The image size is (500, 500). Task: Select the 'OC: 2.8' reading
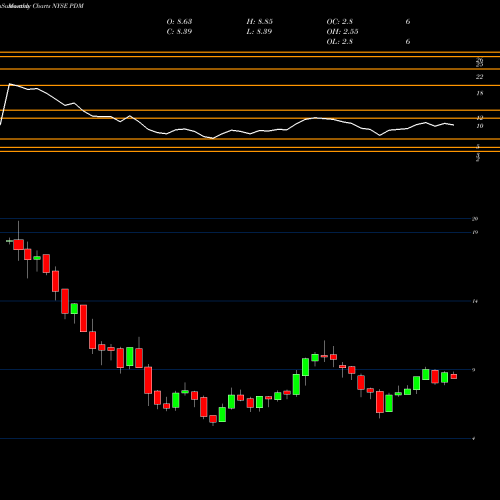point(340,22)
